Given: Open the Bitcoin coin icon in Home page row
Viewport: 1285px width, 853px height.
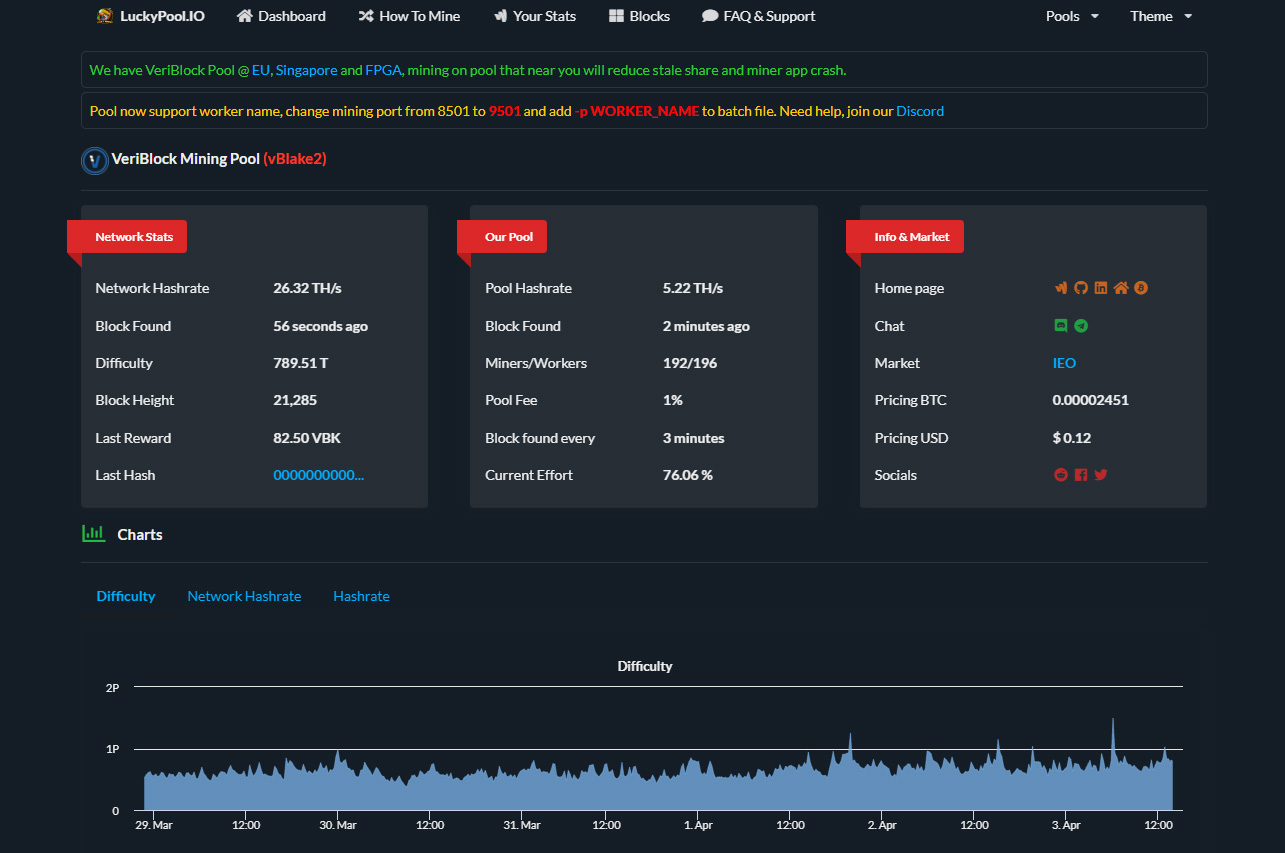Looking at the screenshot, I should click(1141, 288).
